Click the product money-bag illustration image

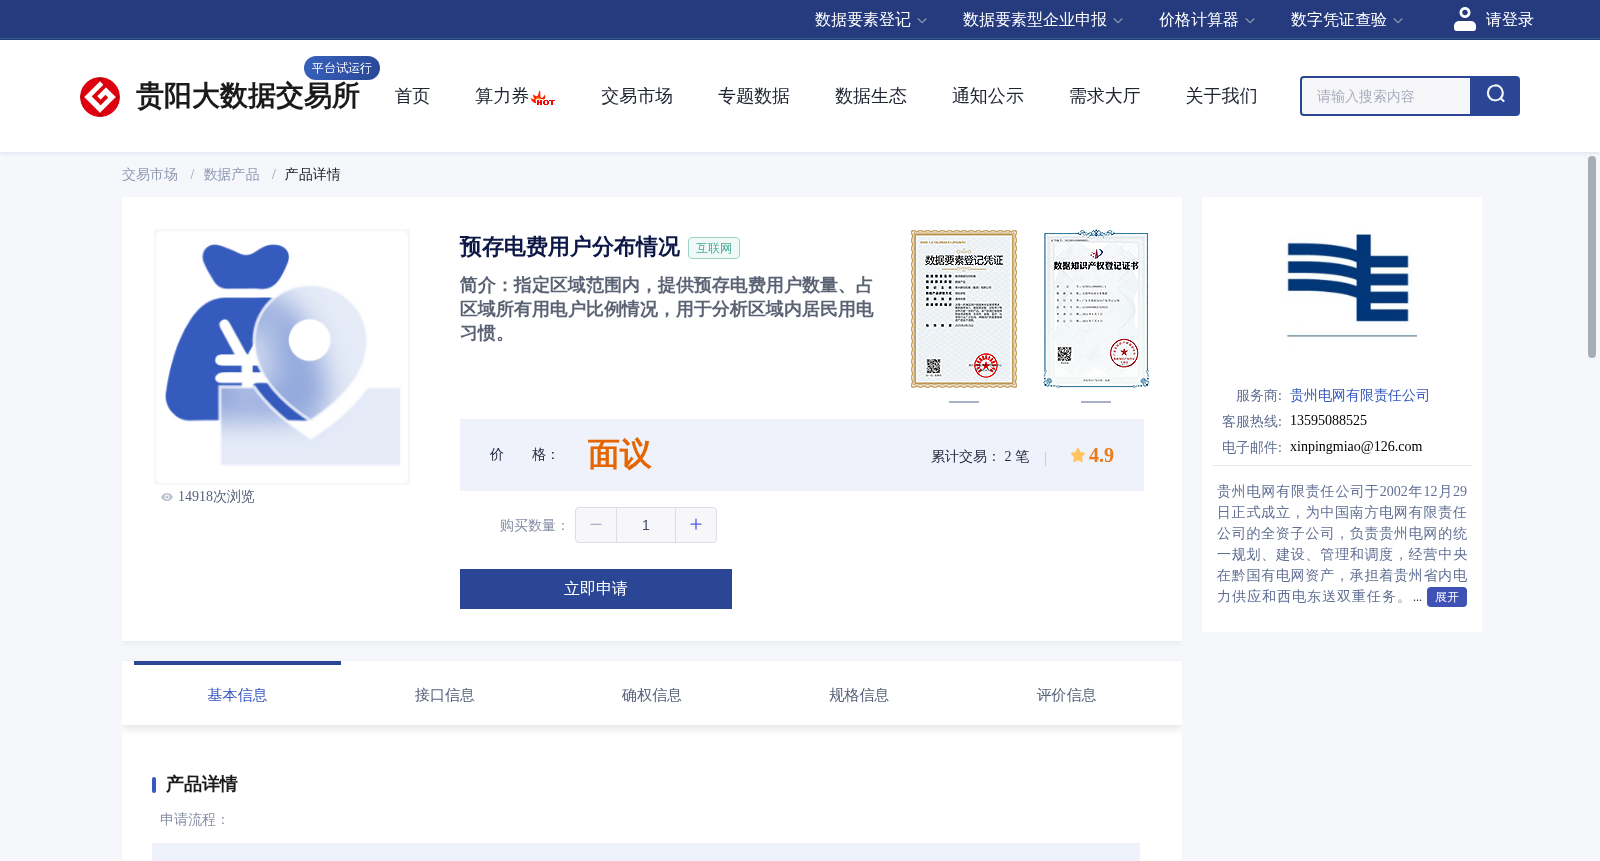coord(282,357)
